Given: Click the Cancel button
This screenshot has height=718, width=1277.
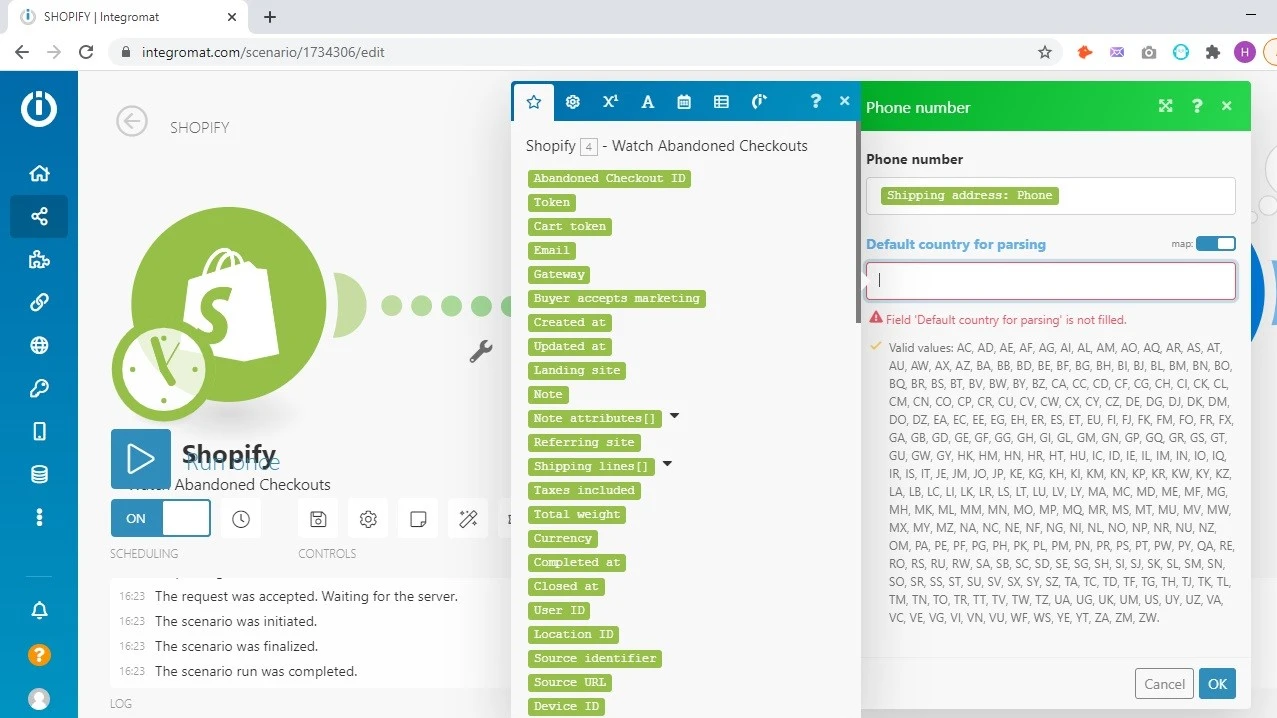Looking at the screenshot, I should click(x=1164, y=684).
